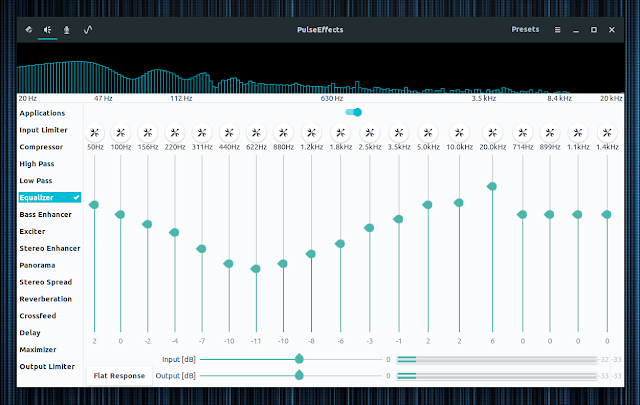Select Applications in the sidebar
The width and height of the screenshot is (640, 405).
coord(42,113)
